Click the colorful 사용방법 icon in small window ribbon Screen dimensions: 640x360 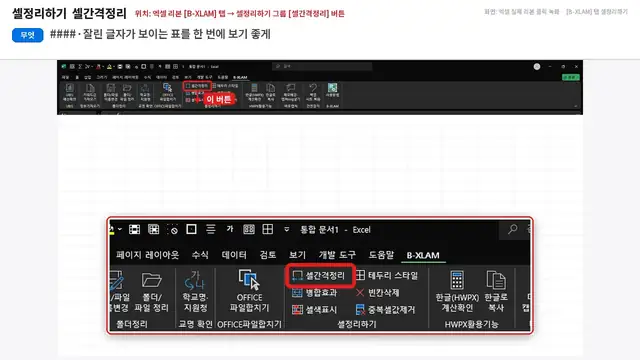(x=332, y=88)
